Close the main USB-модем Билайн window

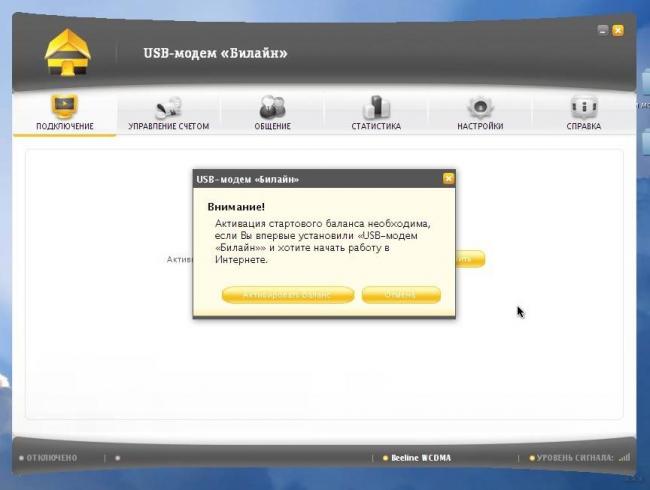[x=618, y=30]
